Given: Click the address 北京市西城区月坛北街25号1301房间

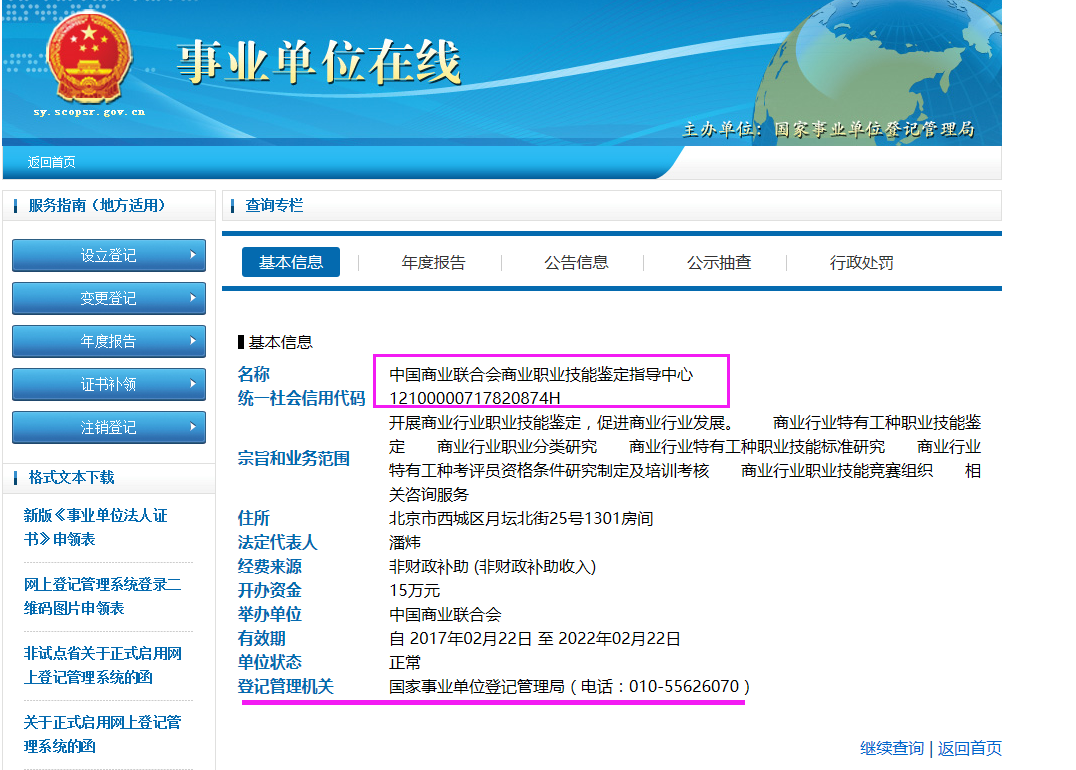Looking at the screenshot, I should pyautogui.click(x=521, y=518).
